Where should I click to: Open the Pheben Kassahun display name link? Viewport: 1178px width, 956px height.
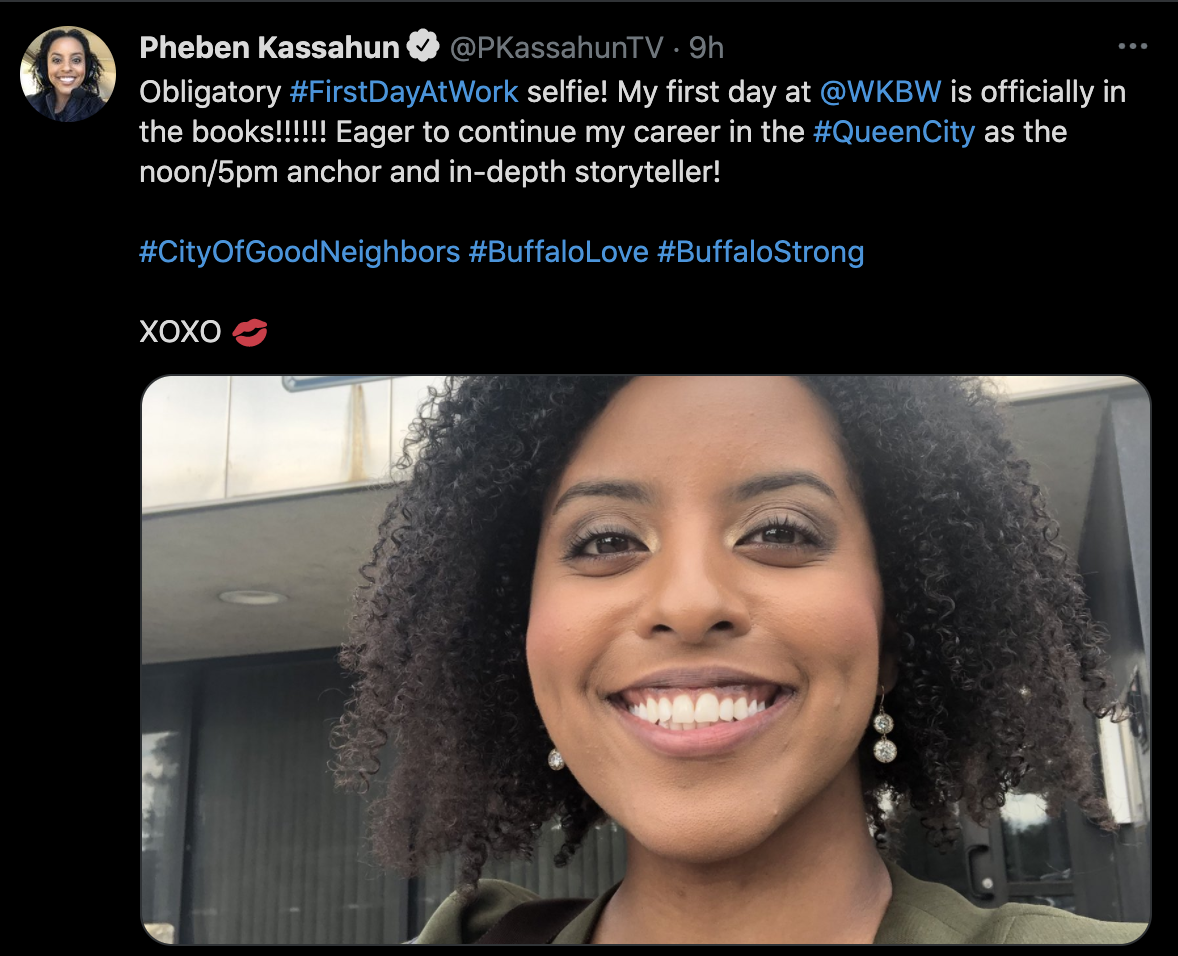click(269, 47)
